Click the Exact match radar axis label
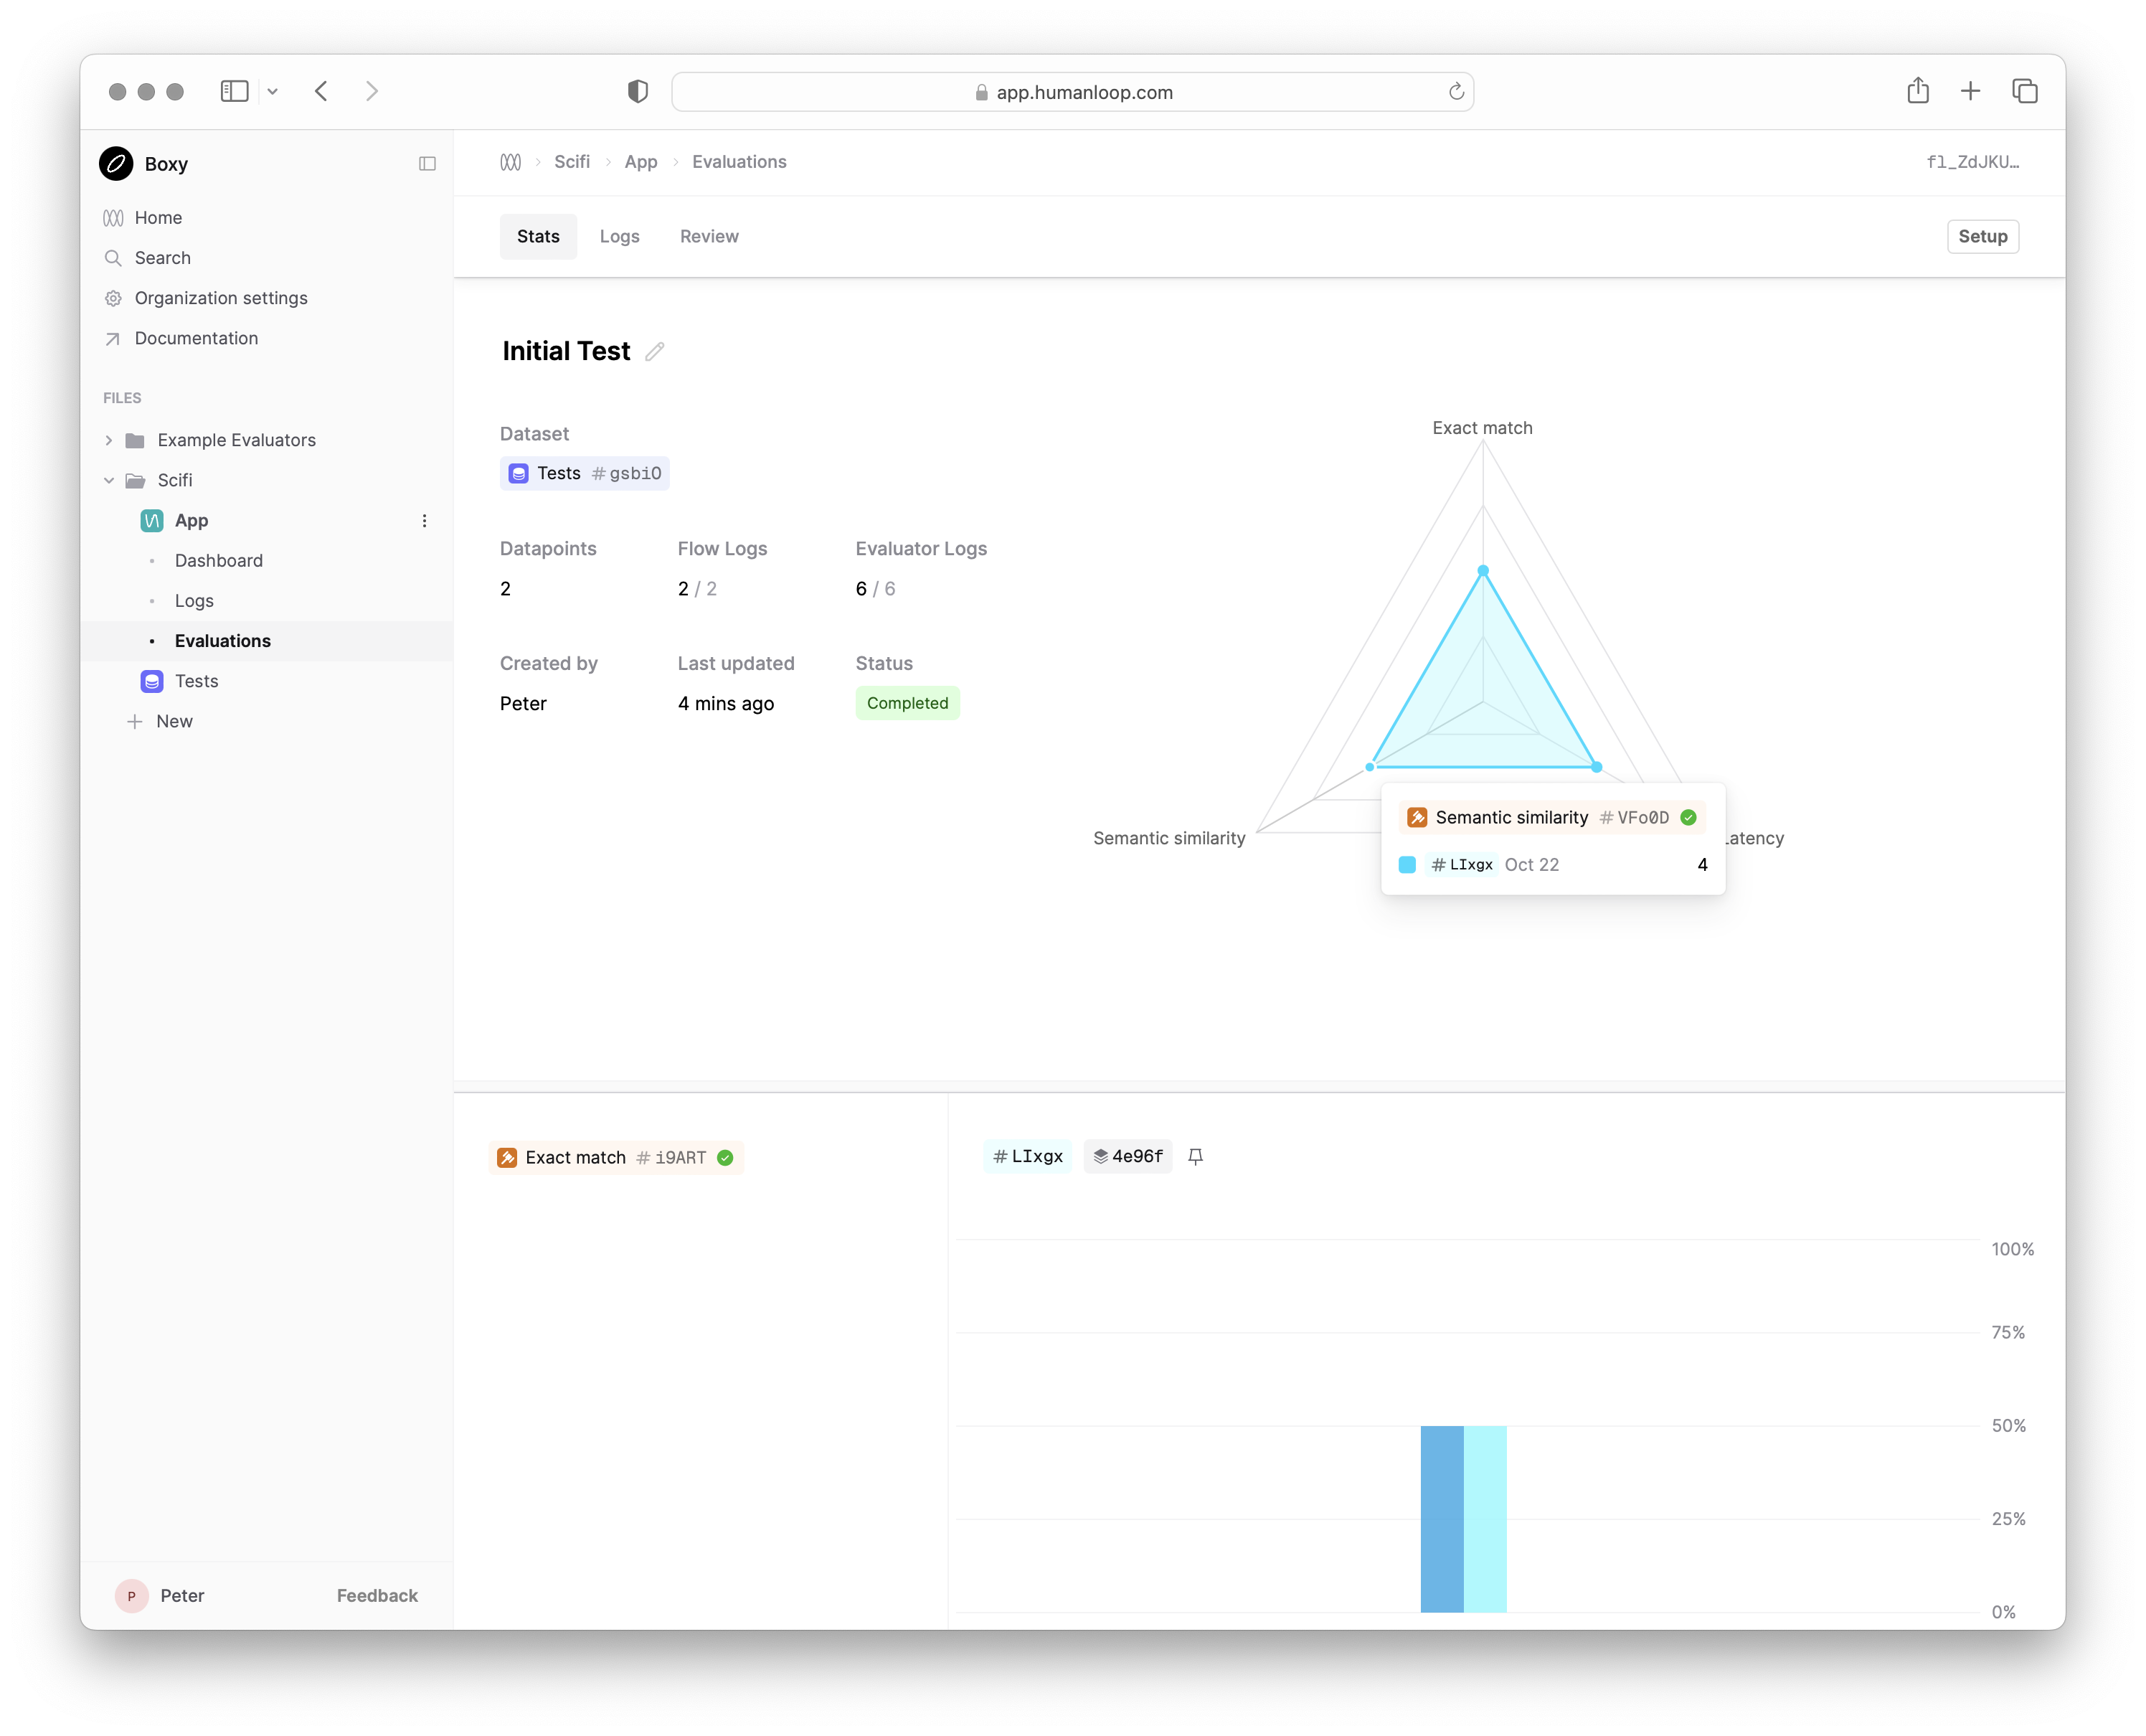This screenshot has height=1736, width=2146. tap(1482, 428)
